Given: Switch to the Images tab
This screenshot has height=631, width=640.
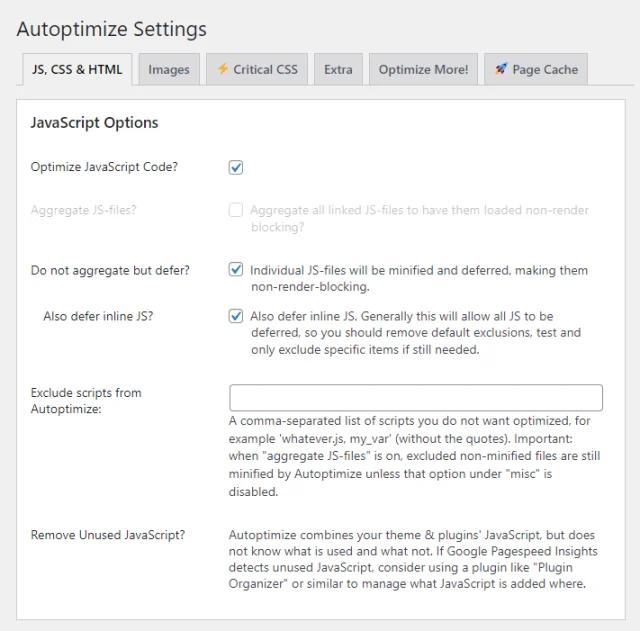Looking at the screenshot, I should pyautogui.click(x=169, y=70).
